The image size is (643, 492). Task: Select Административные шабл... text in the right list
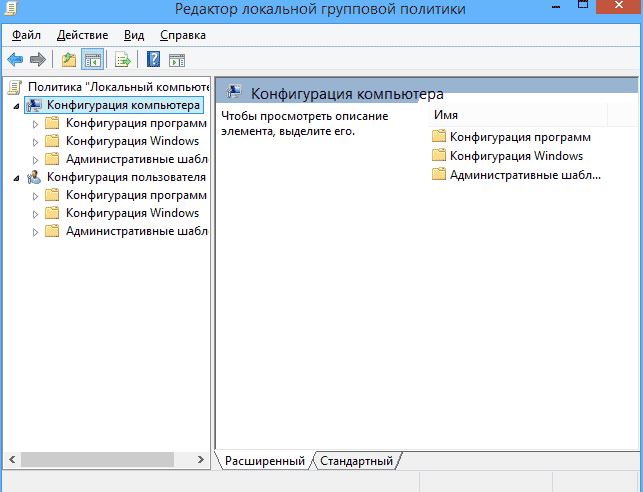(525, 175)
